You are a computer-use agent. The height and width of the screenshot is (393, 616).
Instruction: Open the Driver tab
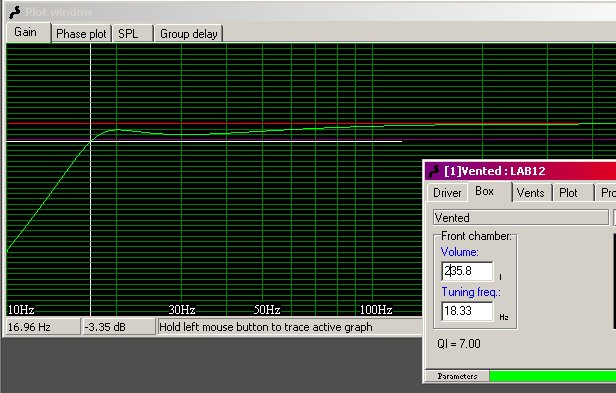[x=447, y=193]
